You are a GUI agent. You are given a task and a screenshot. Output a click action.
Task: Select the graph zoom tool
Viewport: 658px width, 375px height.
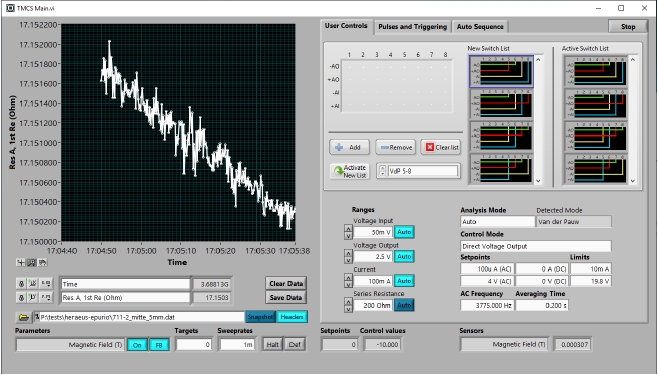(31, 263)
